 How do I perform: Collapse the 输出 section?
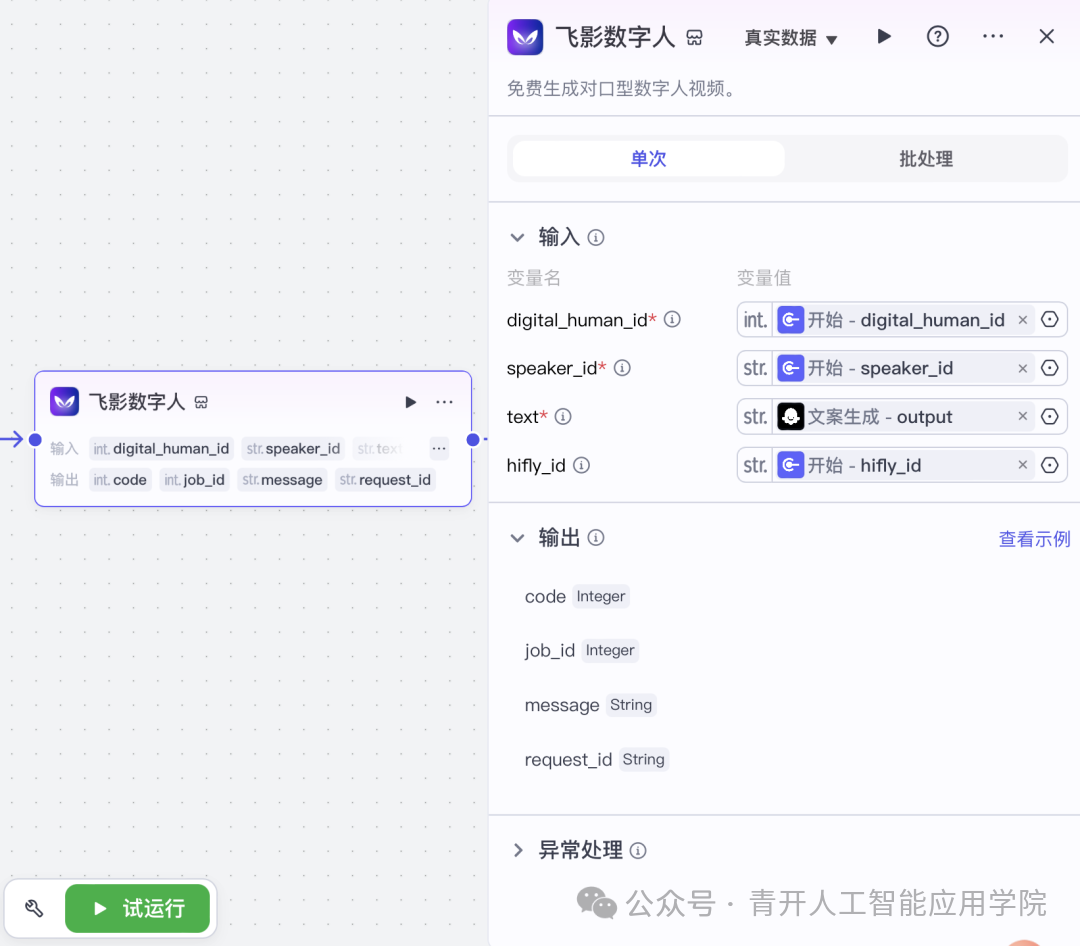517,538
